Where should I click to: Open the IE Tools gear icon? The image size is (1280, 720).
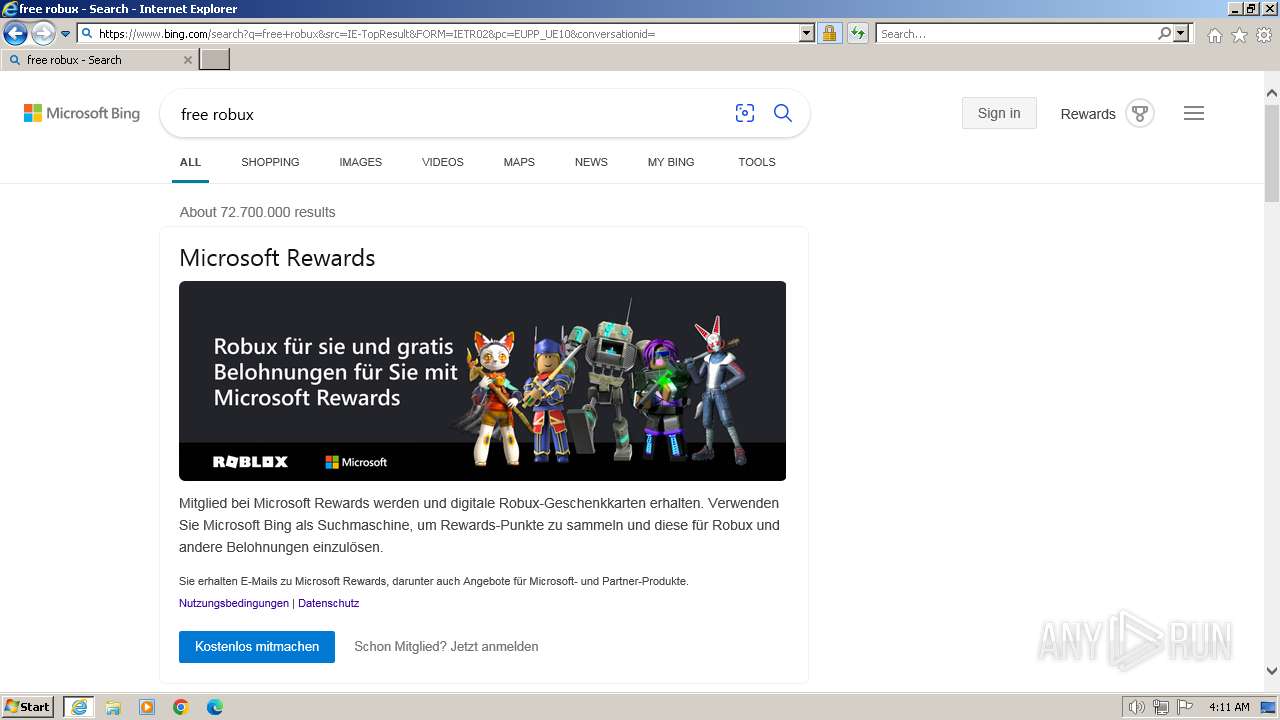(x=1264, y=35)
